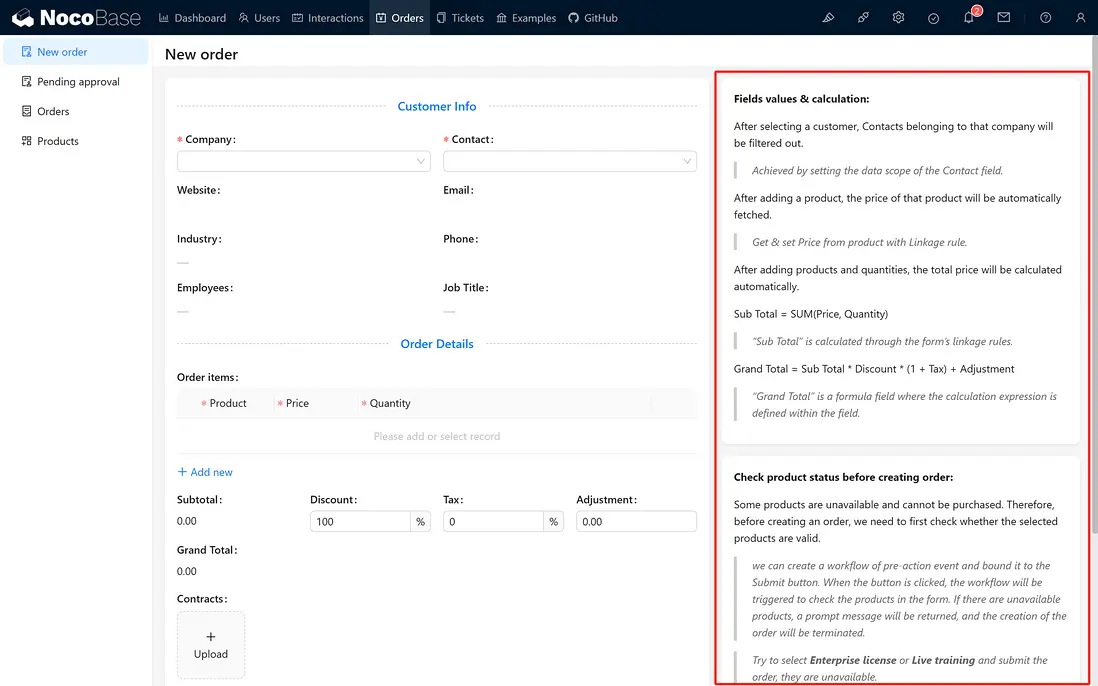Open the Interactions menu
This screenshot has width=1098, height=686.
(x=328, y=18)
